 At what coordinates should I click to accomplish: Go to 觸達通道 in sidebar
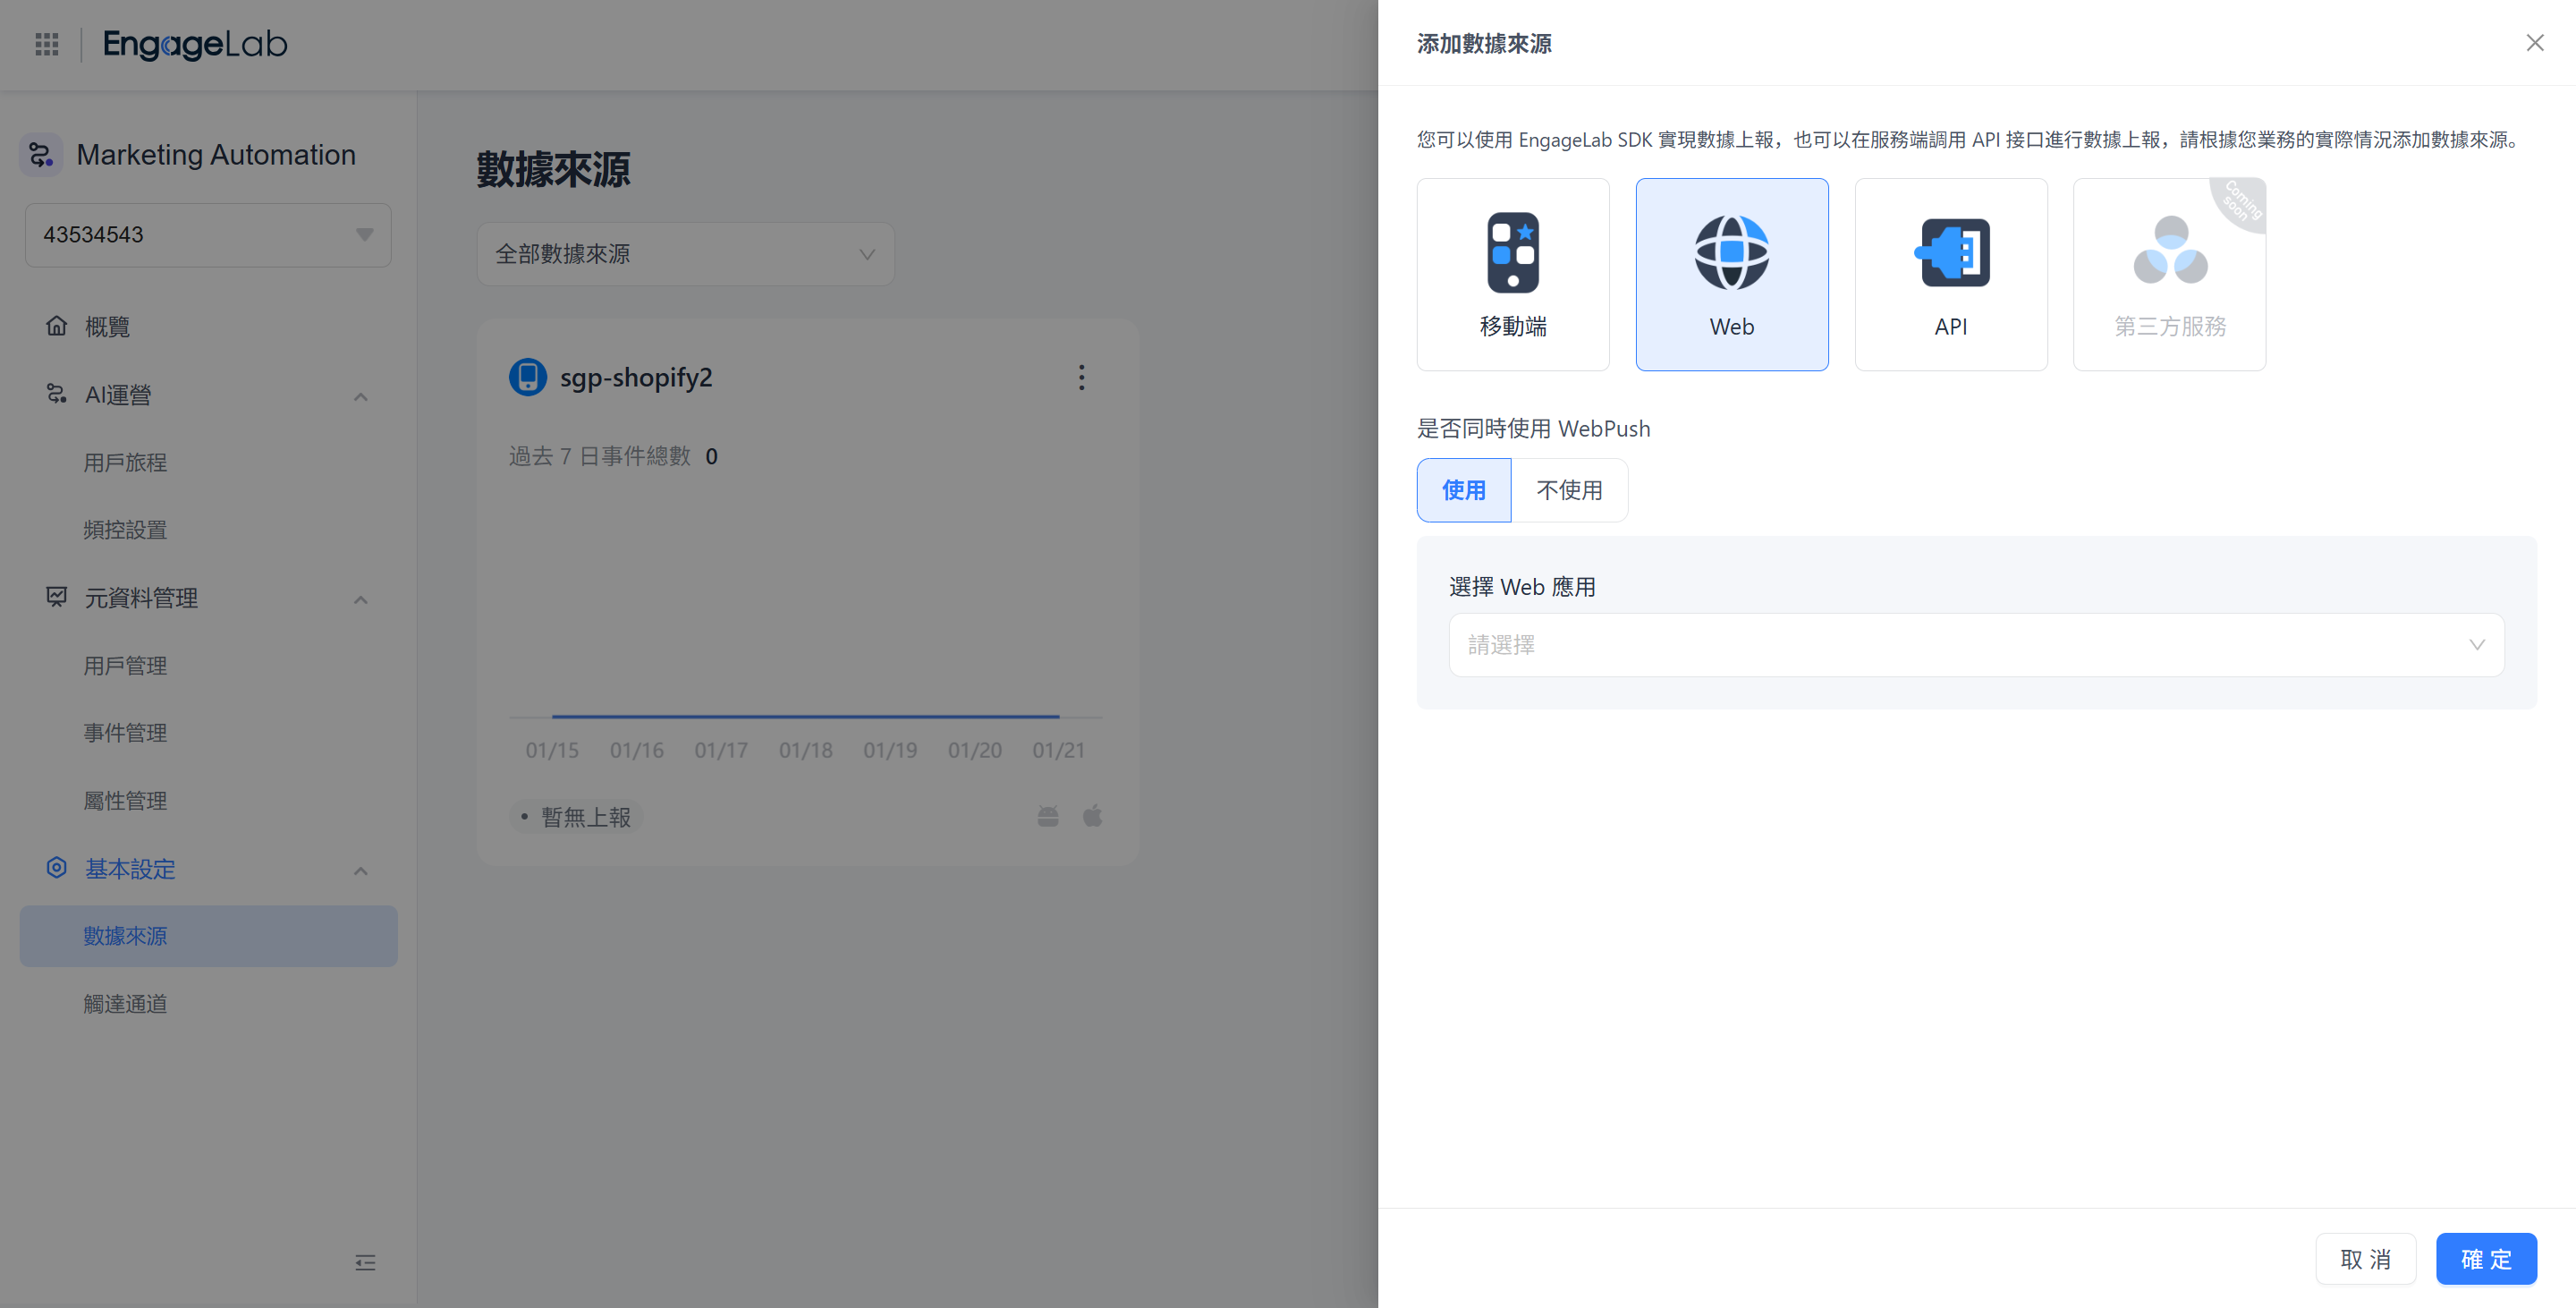coord(125,1003)
